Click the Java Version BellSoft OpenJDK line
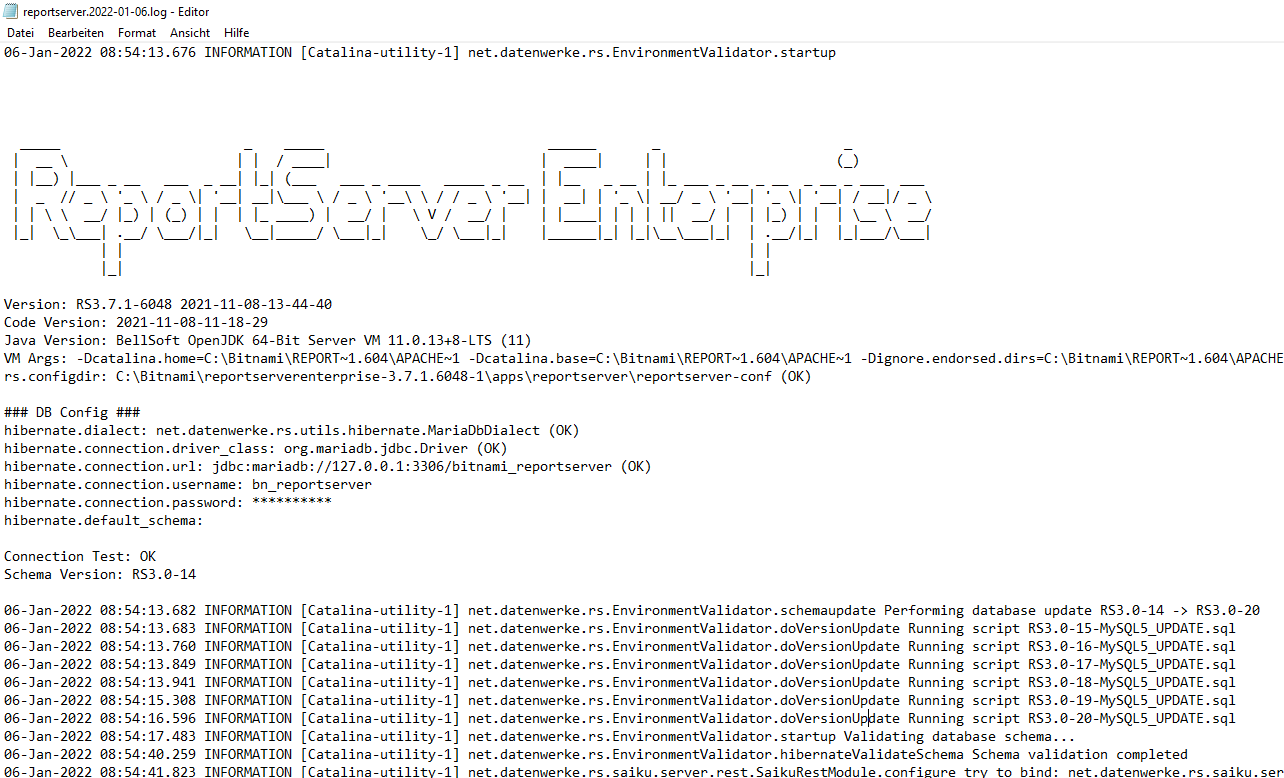The image size is (1284, 778). coord(268,341)
